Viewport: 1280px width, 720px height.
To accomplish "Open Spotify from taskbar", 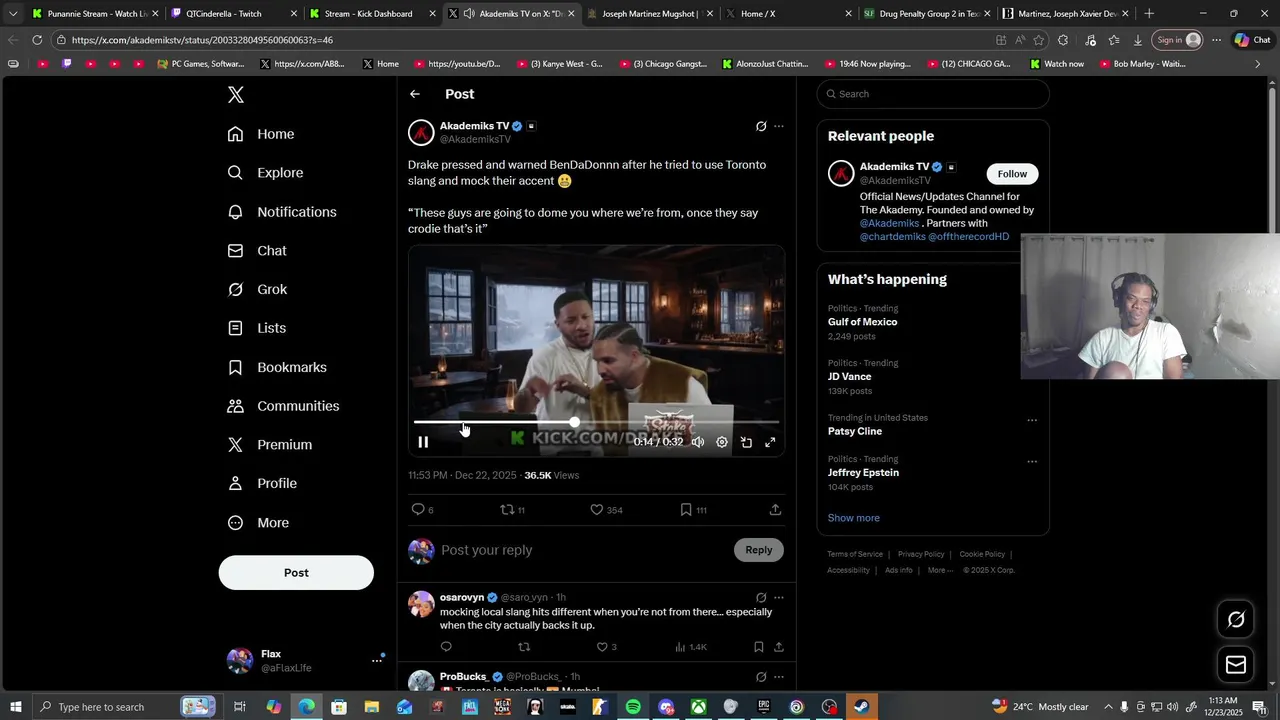I will [x=633, y=707].
